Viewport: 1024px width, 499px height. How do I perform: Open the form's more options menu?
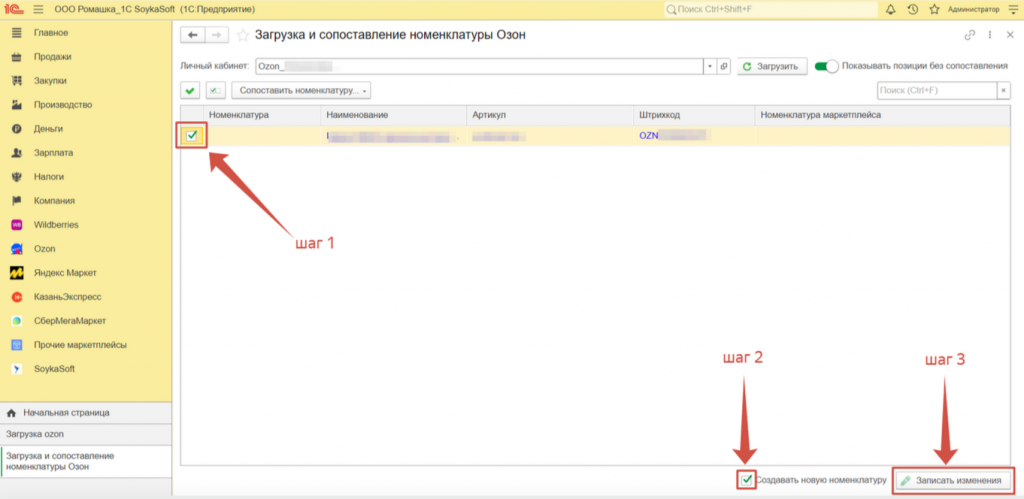coord(990,35)
